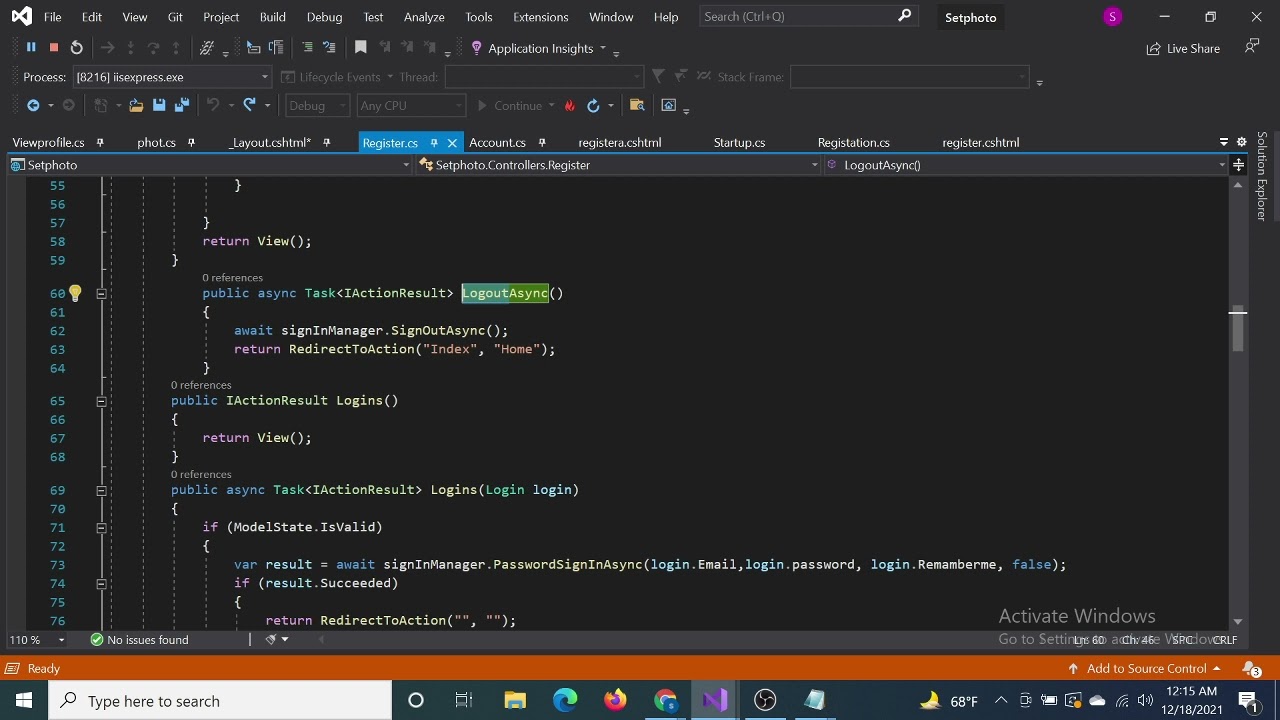The image size is (1280, 720).
Task: Open File Explorer from the taskbar
Action: 515,700
